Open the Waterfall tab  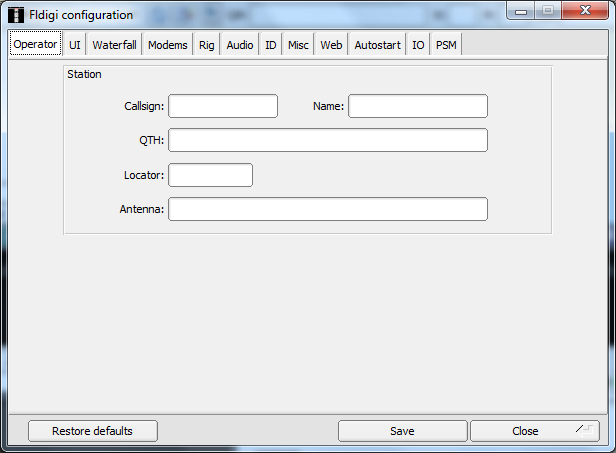click(x=114, y=45)
